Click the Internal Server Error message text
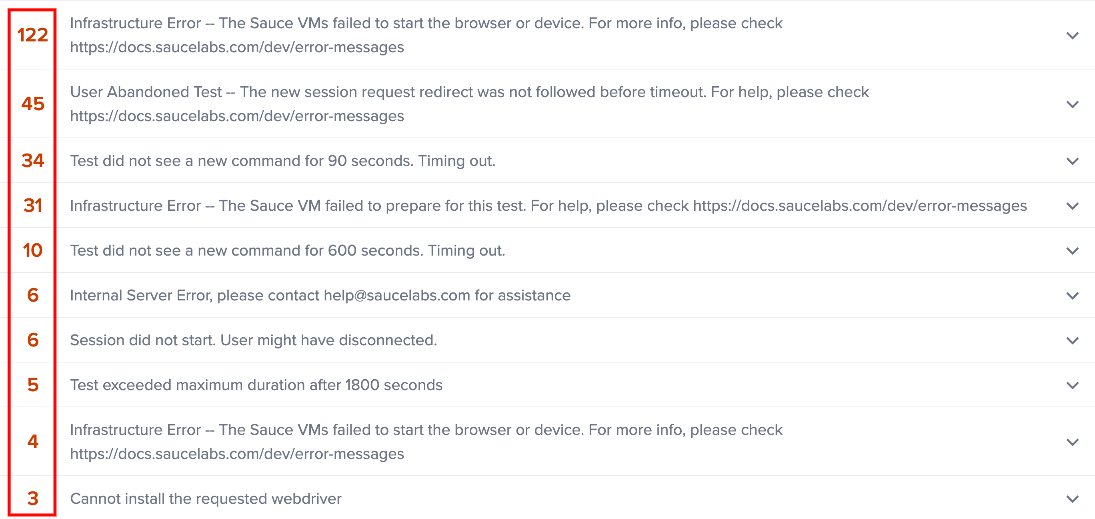1095x519 pixels. pos(320,295)
